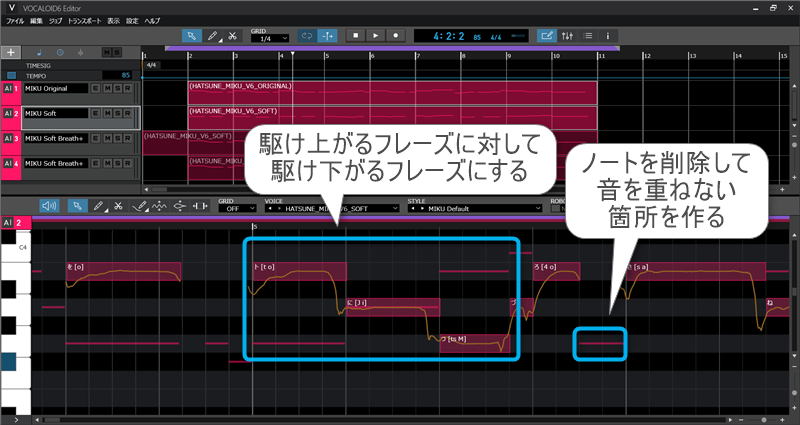
Task: Open the editor GRID OFF dropdown
Action: (x=237, y=209)
